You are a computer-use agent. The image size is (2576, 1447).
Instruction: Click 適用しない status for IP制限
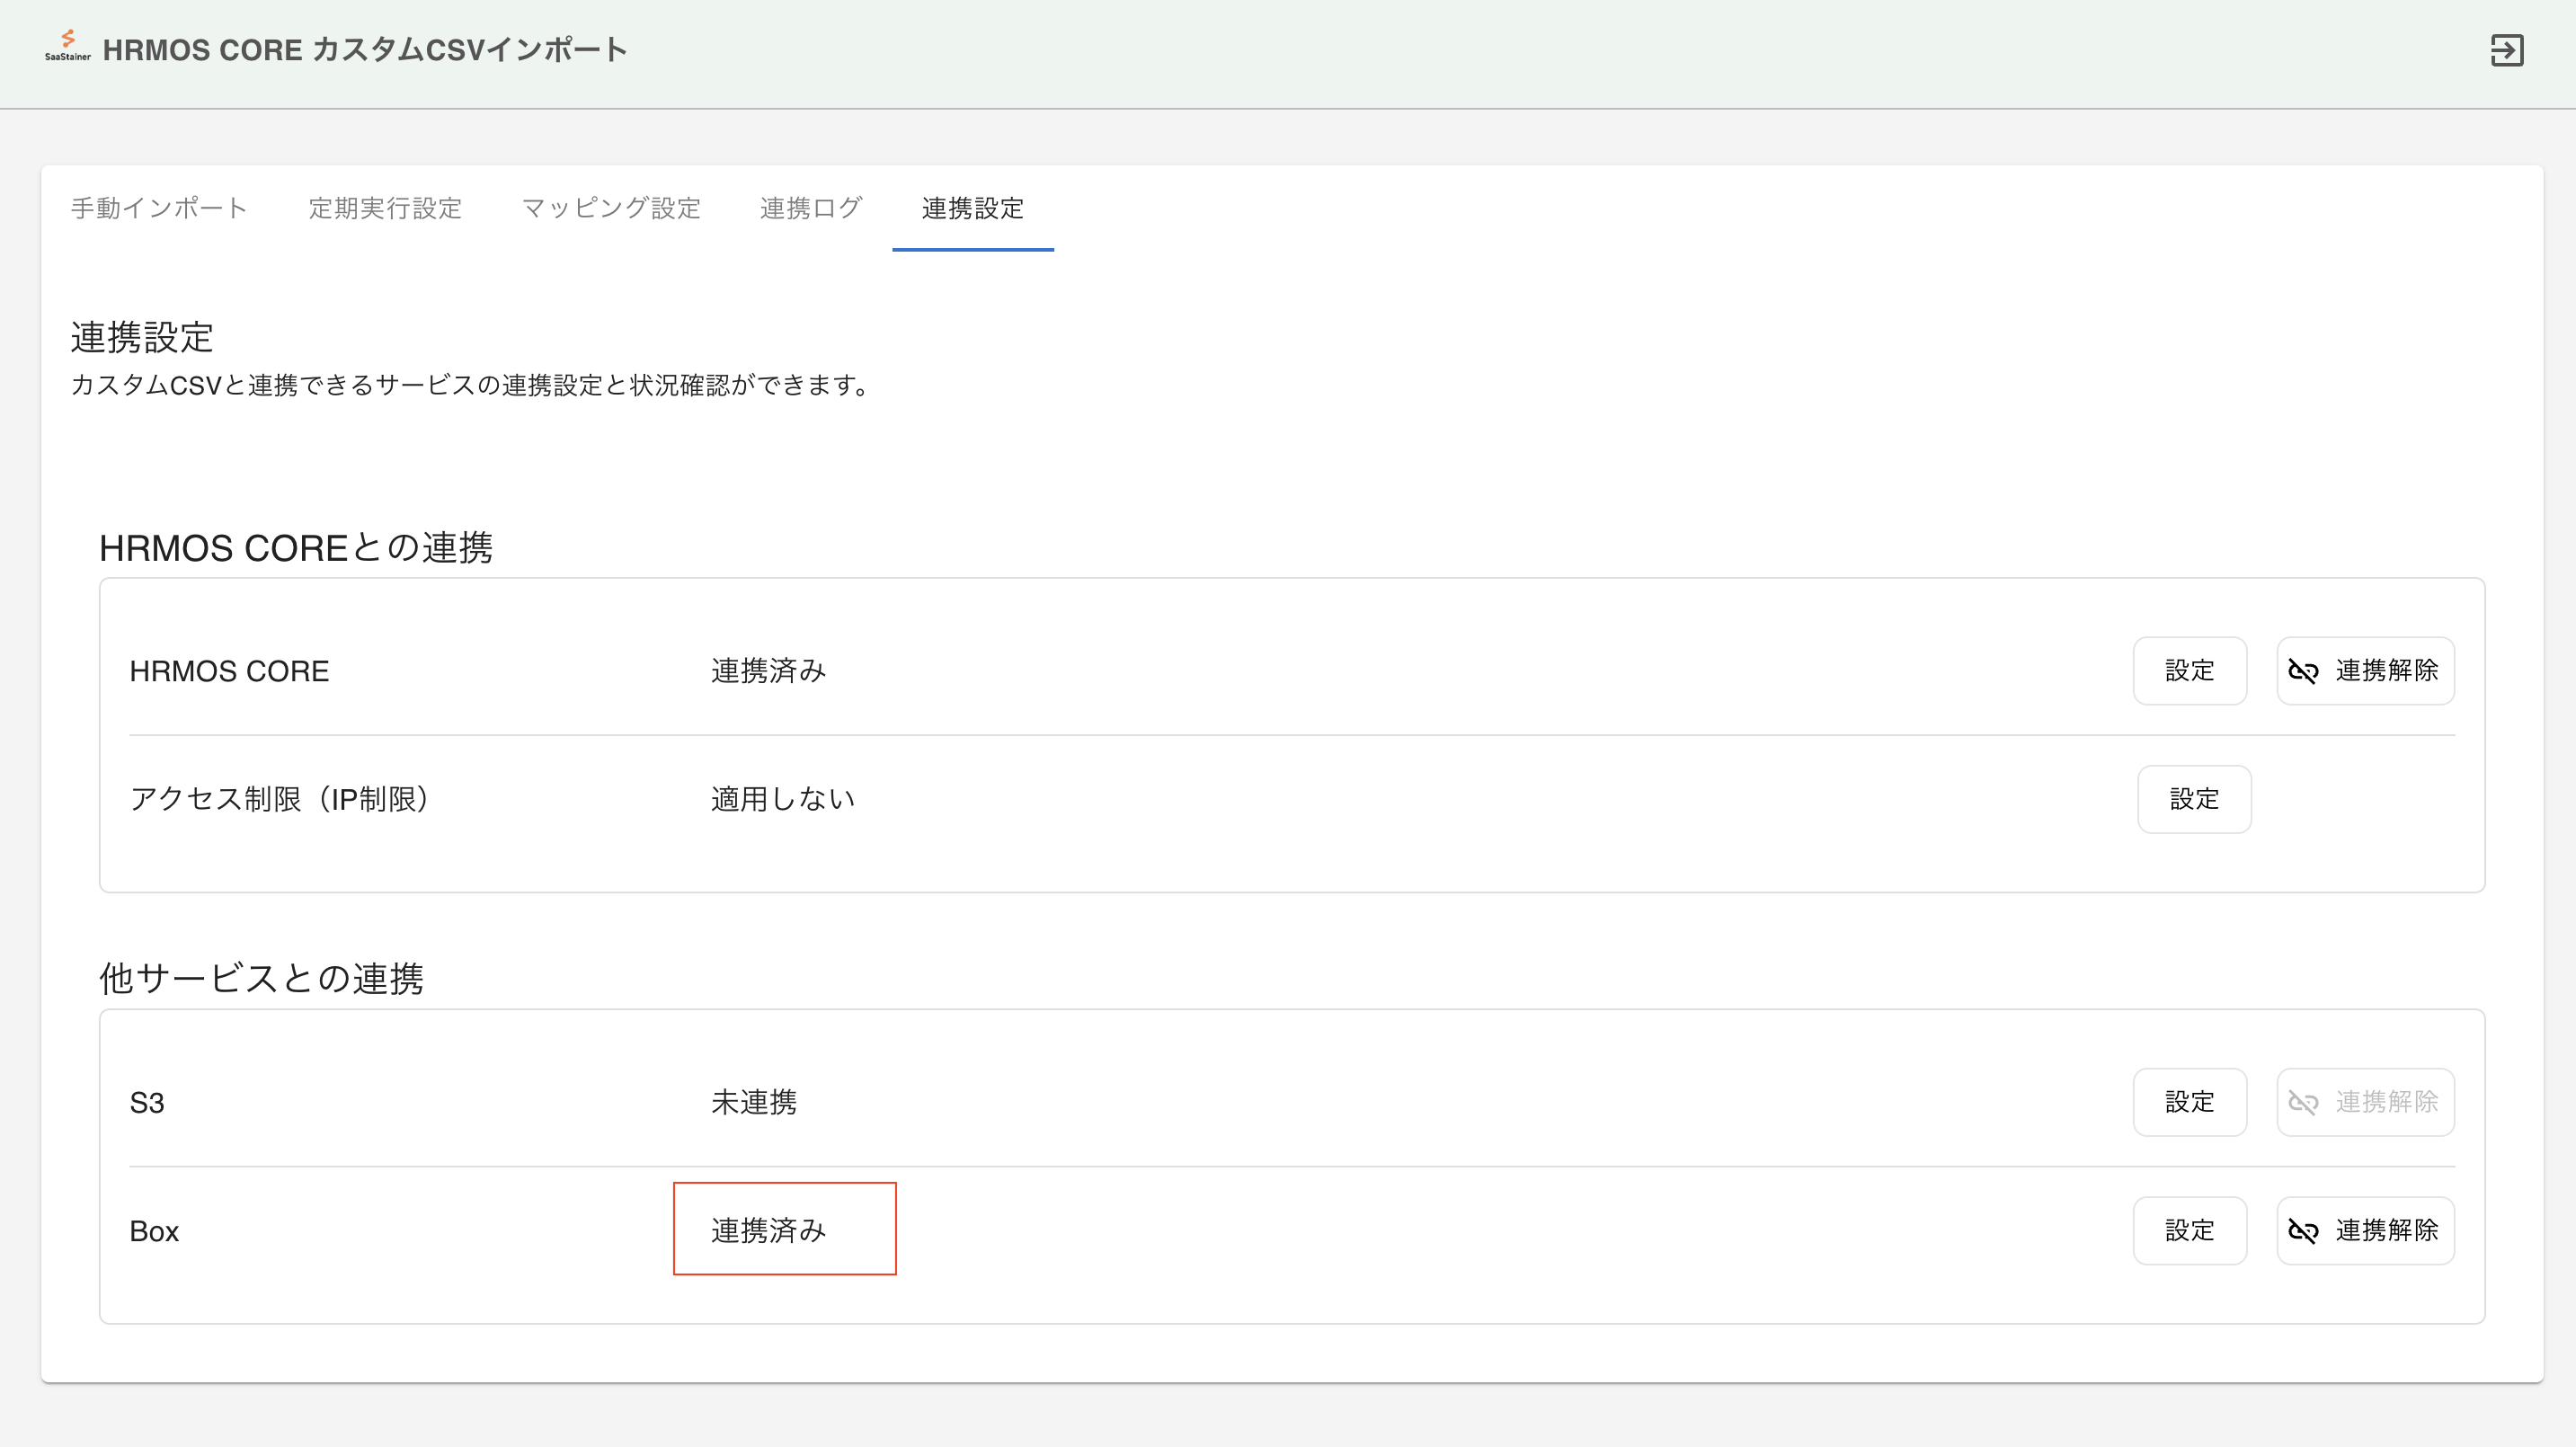point(782,799)
